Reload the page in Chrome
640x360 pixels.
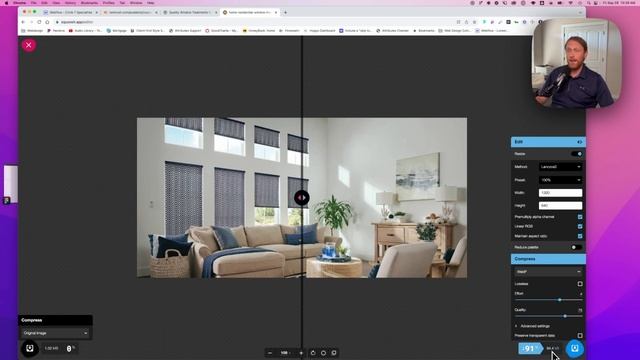[39, 22]
